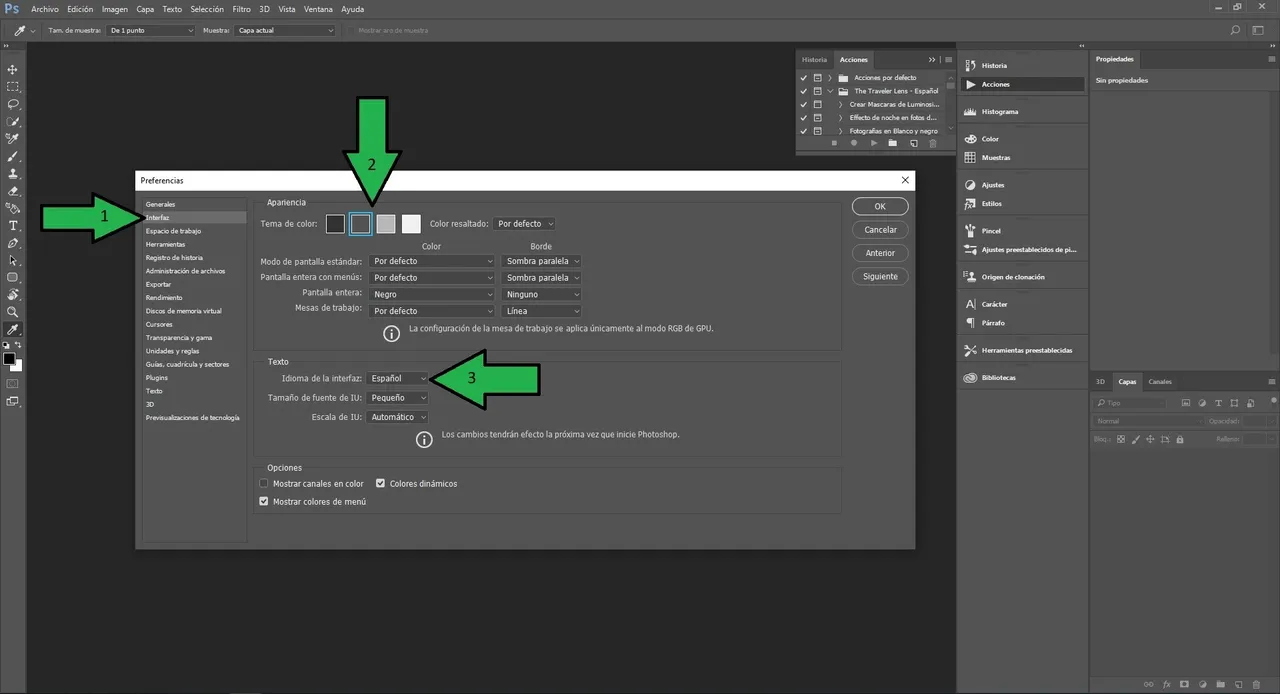Click the Cancelar button
The height and width of the screenshot is (694, 1280).
click(880, 229)
